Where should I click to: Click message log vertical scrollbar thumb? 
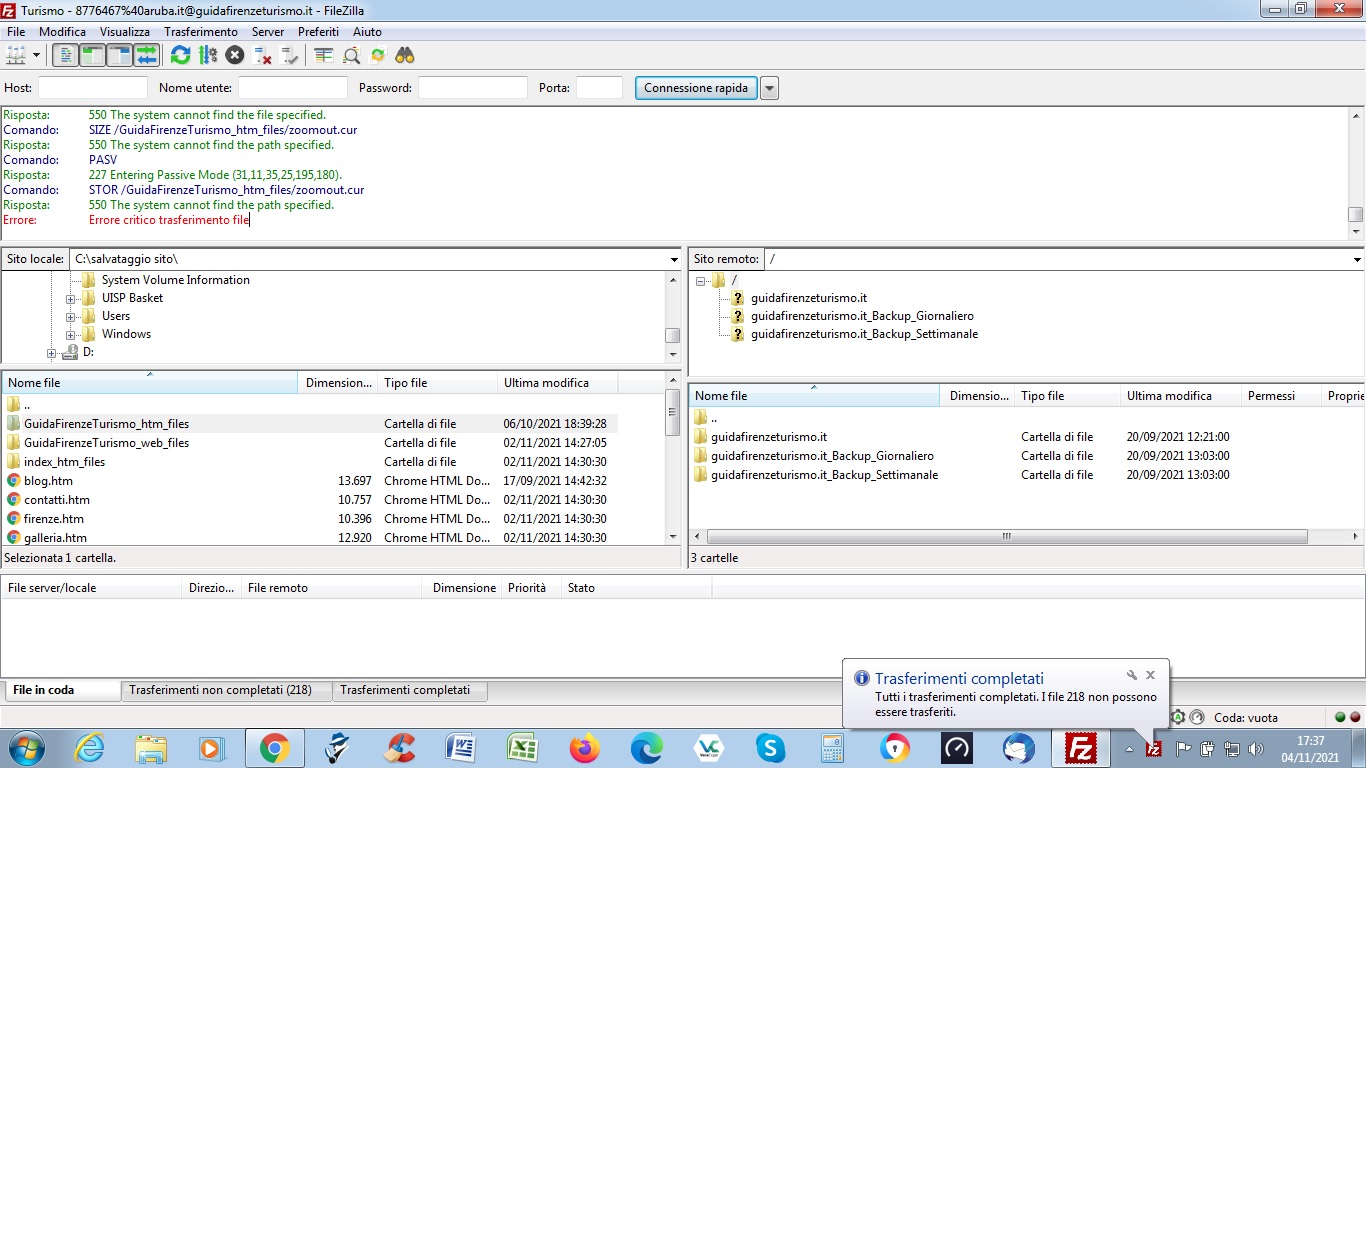1356,214
